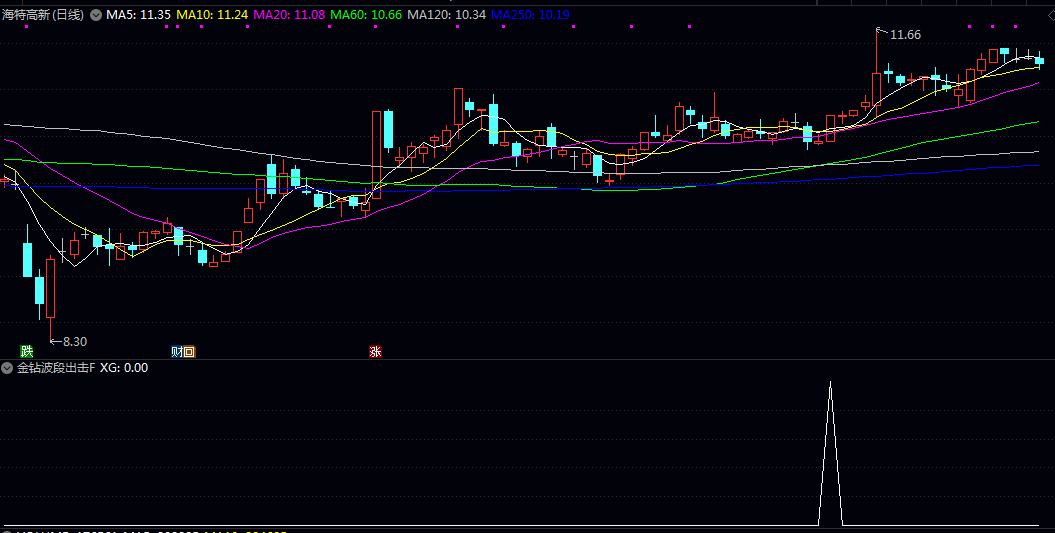The width and height of the screenshot is (1055, 533).
Task: Click the green 跌 event marker icon
Action: [26, 351]
